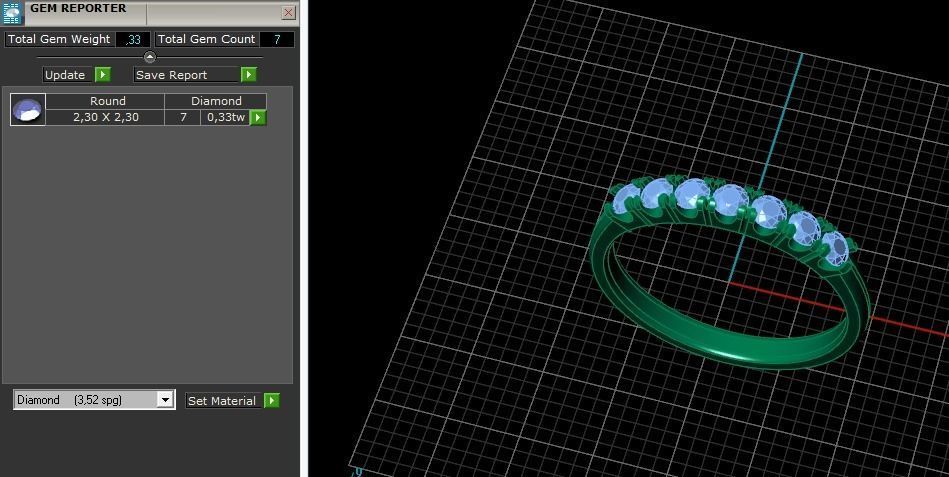Image resolution: width=949 pixels, height=477 pixels.
Task: Click the Gem Reporter panel icon
Action: 11,12
